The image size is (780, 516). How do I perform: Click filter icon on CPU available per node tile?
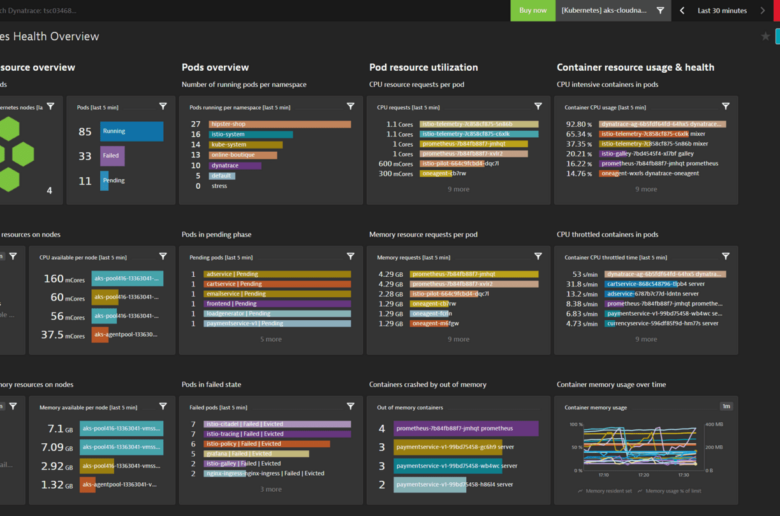[x=163, y=256]
